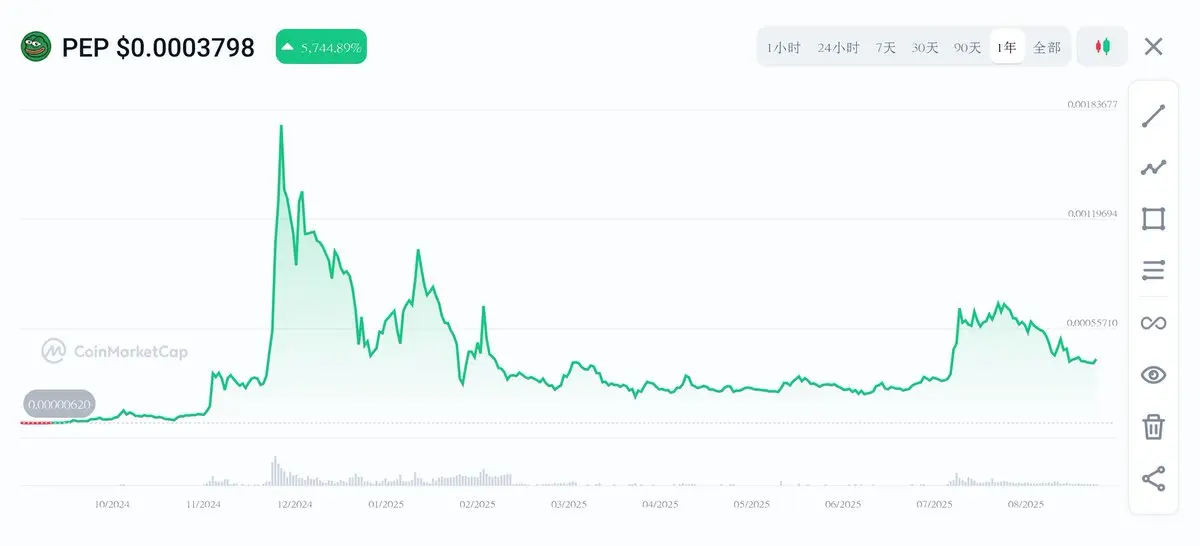Delete drawings with the trash icon
This screenshot has width=1200, height=546.
[x=1153, y=427]
